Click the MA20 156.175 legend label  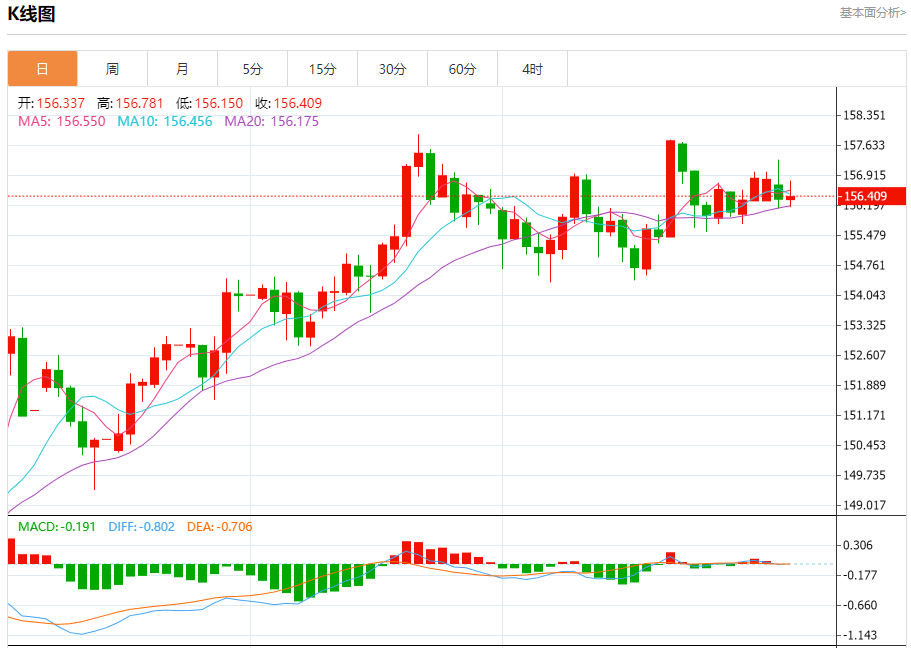coord(272,121)
